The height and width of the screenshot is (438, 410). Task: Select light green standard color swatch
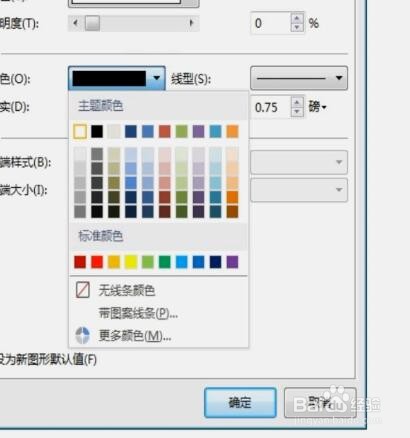tap(148, 262)
